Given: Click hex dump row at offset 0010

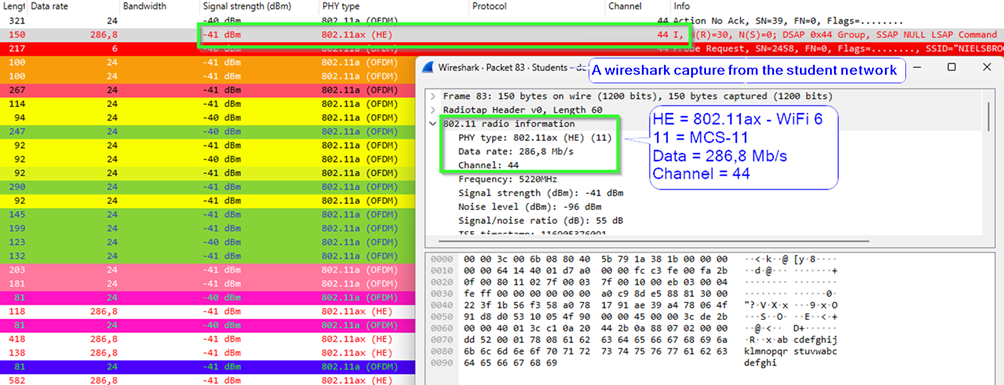Looking at the screenshot, I should (x=634, y=270).
